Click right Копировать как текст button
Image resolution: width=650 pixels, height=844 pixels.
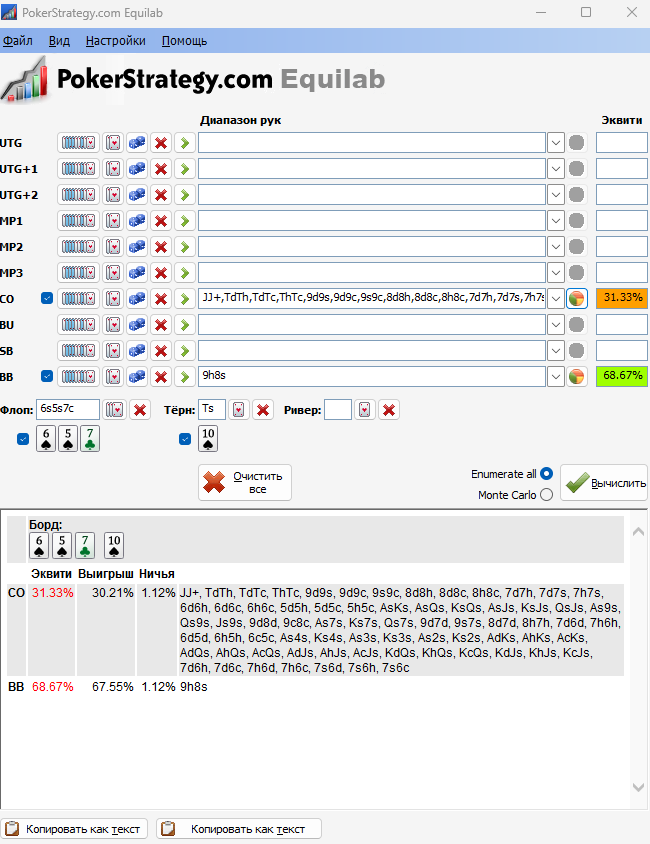pos(239,829)
